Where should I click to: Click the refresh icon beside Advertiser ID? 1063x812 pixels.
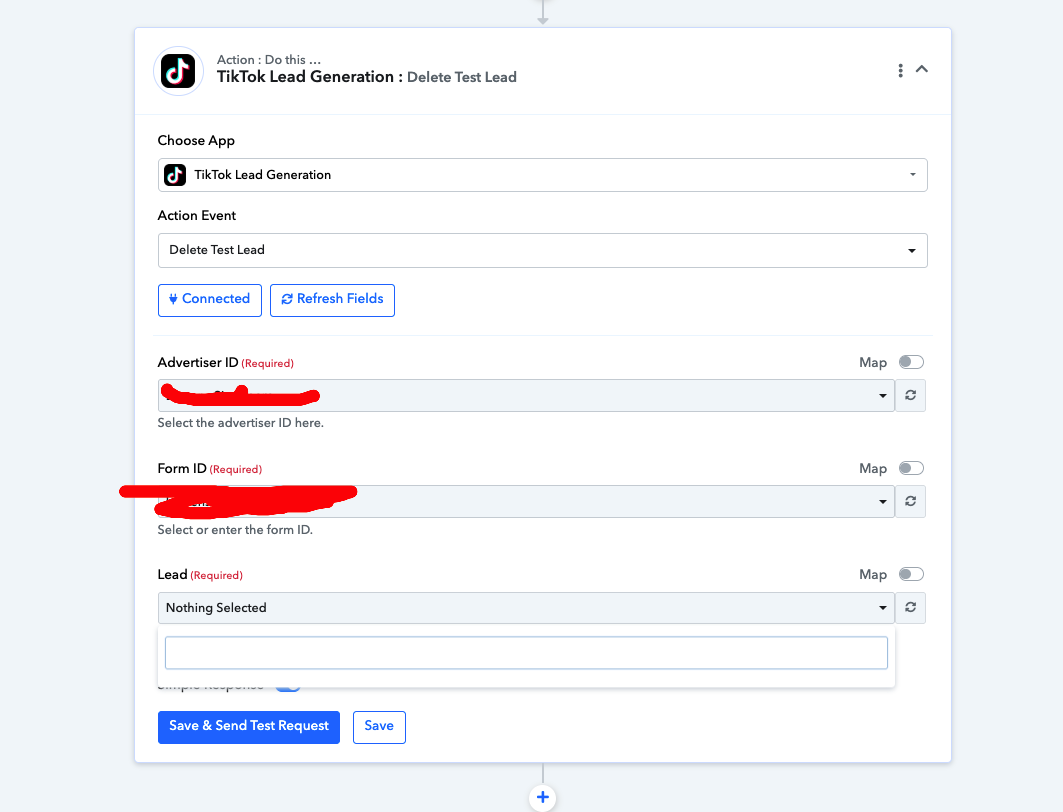910,395
